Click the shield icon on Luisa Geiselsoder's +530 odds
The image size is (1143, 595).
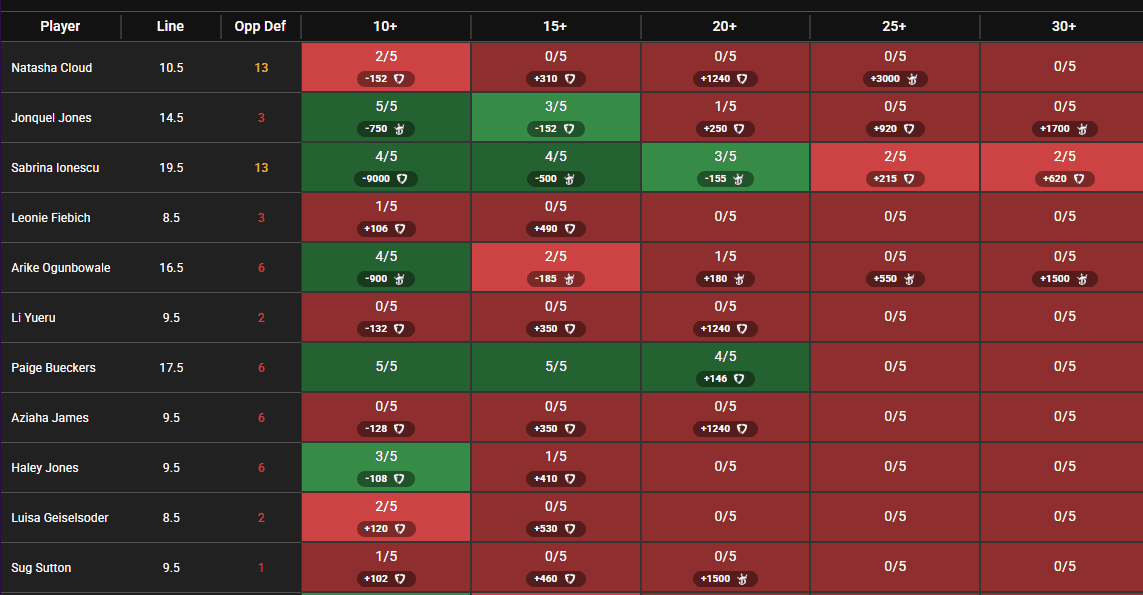click(x=569, y=528)
